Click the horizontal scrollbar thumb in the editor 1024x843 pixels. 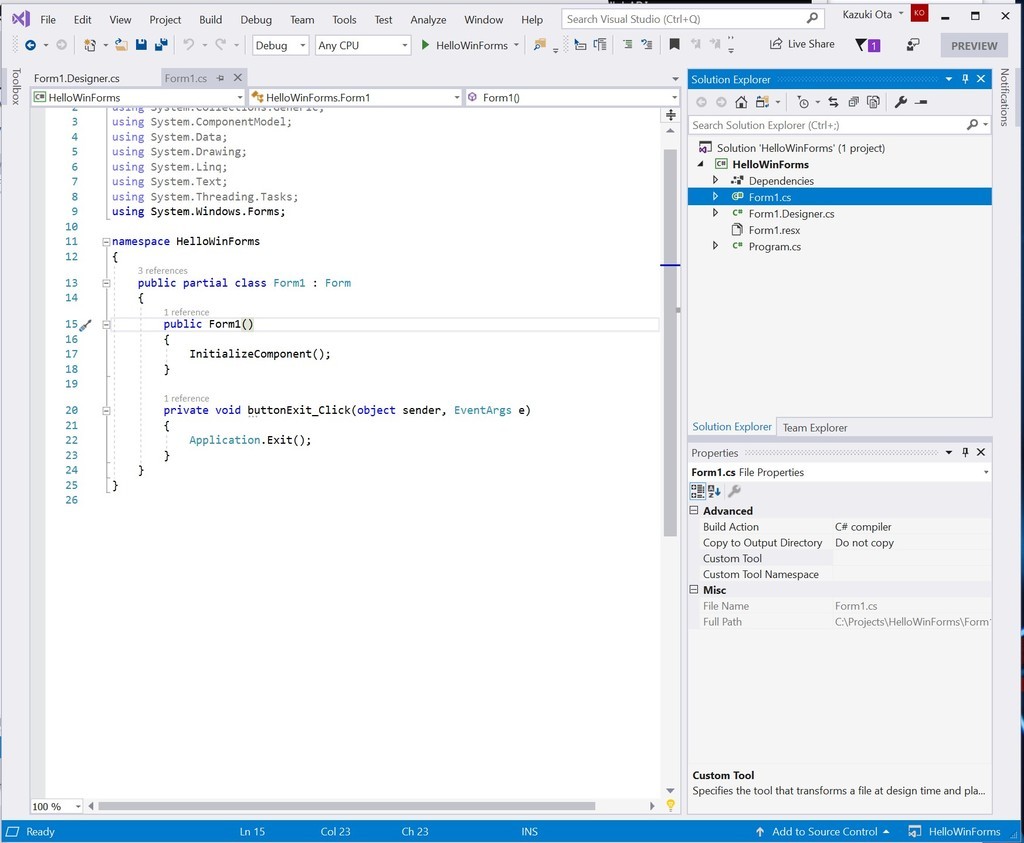pos(346,806)
